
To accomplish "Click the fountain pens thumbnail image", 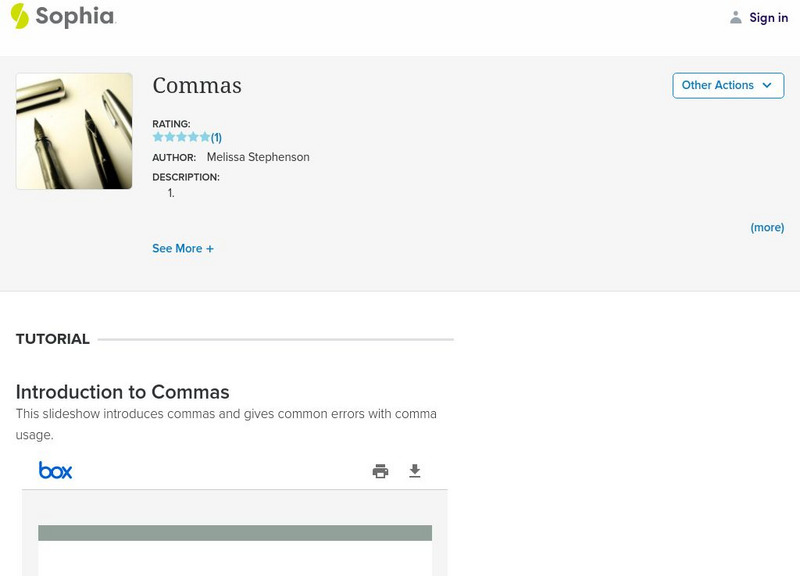I will pyautogui.click(x=74, y=131).
